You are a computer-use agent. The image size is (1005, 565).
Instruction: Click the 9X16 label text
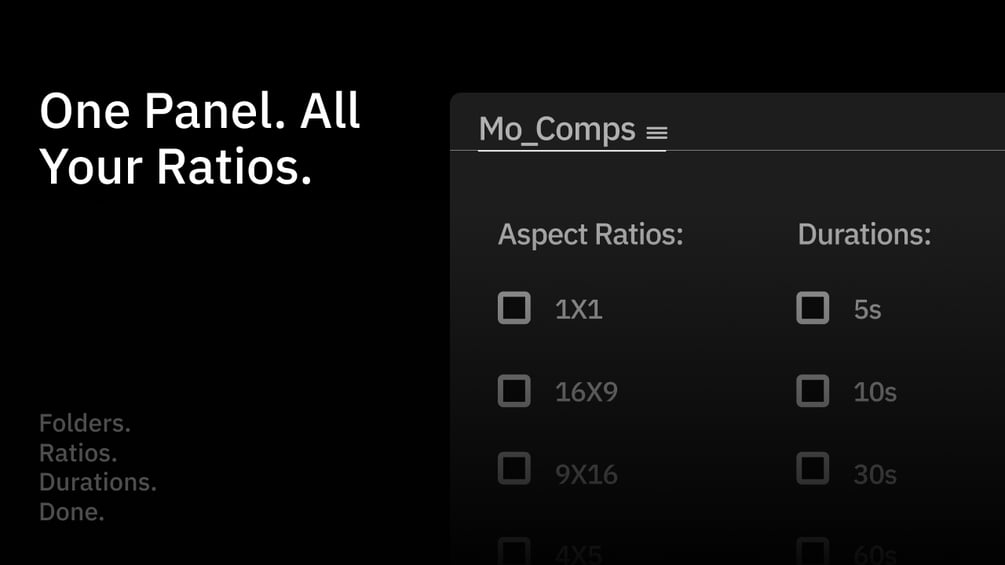click(x=586, y=474)
